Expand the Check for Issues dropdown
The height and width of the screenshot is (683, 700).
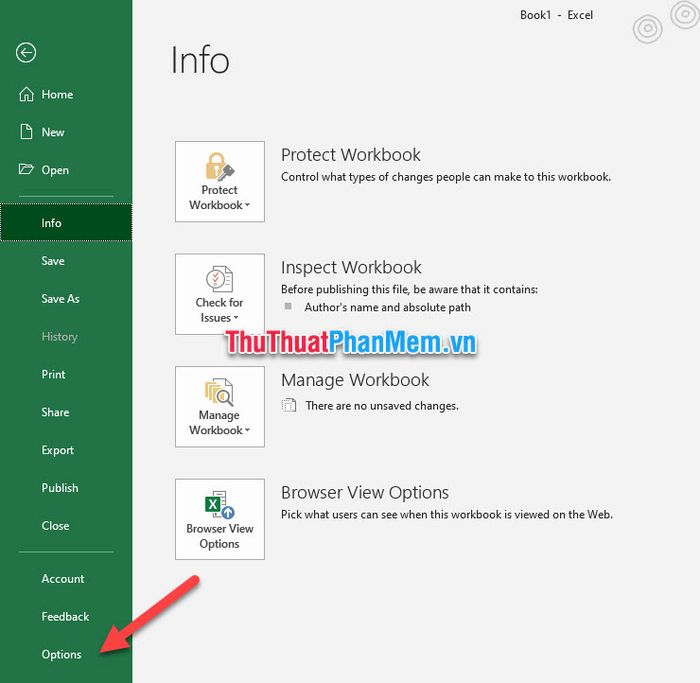coord(220,294)
